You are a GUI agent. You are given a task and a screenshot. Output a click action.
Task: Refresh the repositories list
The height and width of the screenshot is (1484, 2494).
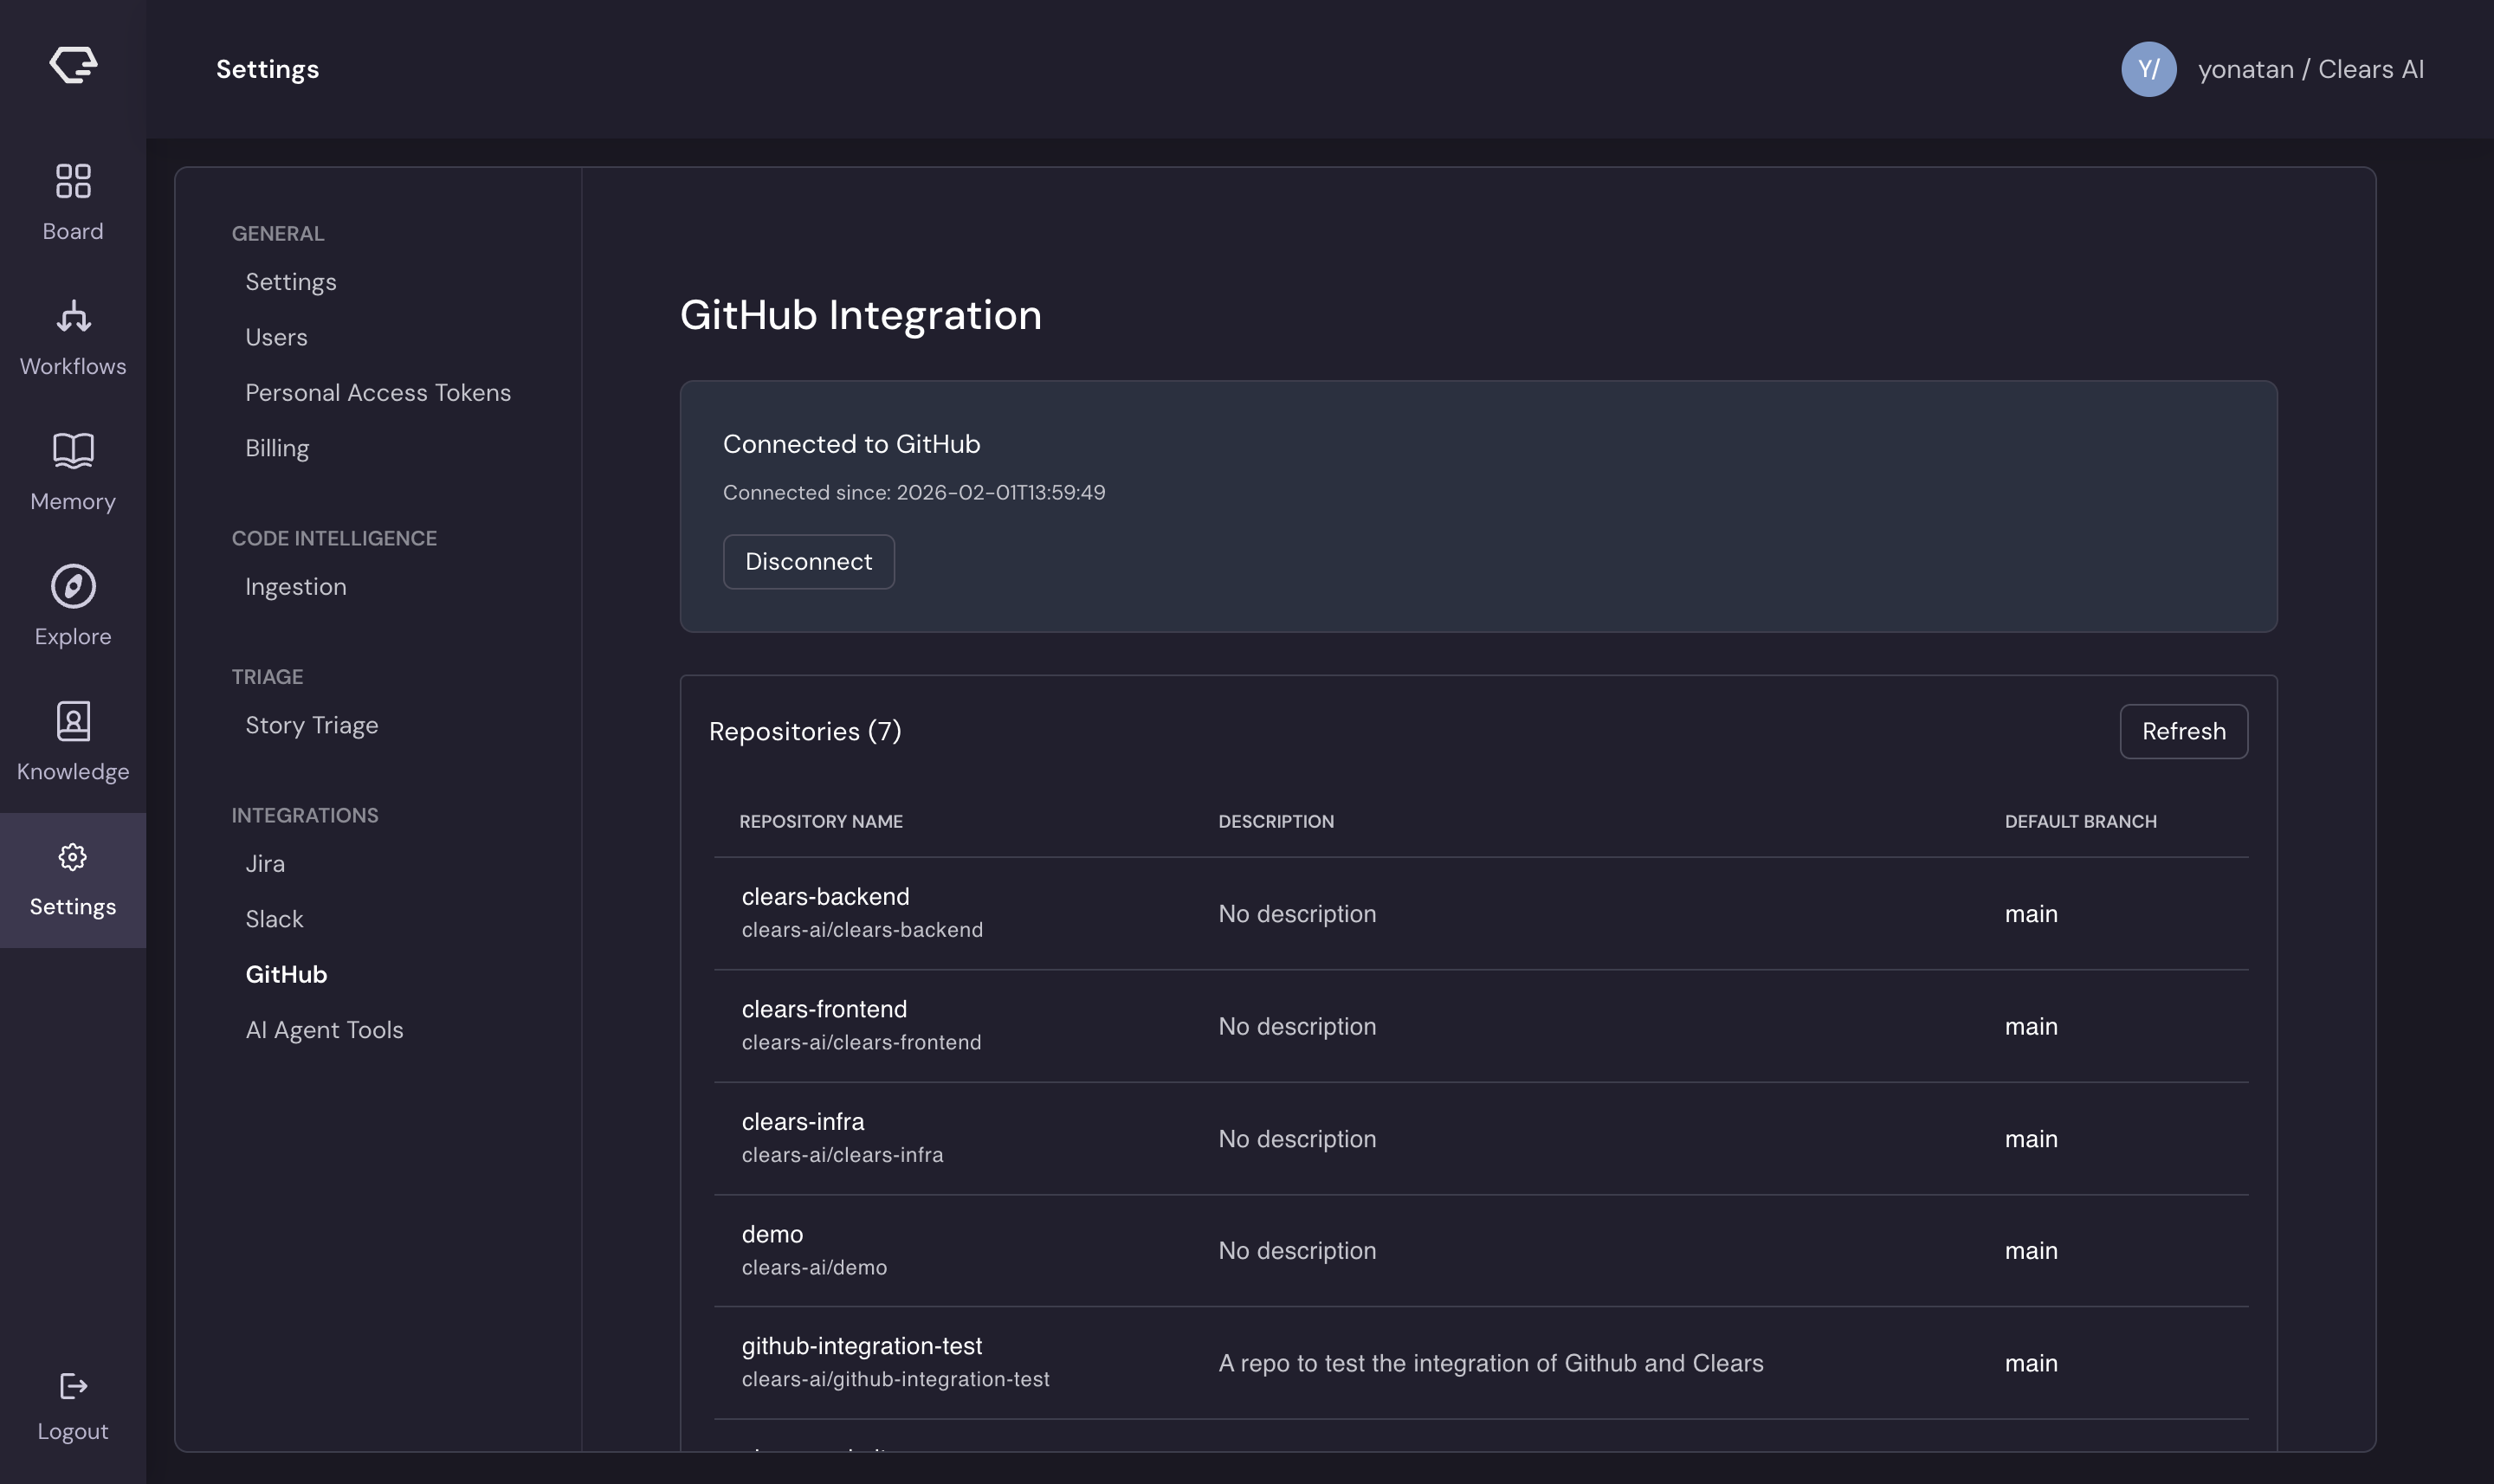click(x=2183, y=732)
